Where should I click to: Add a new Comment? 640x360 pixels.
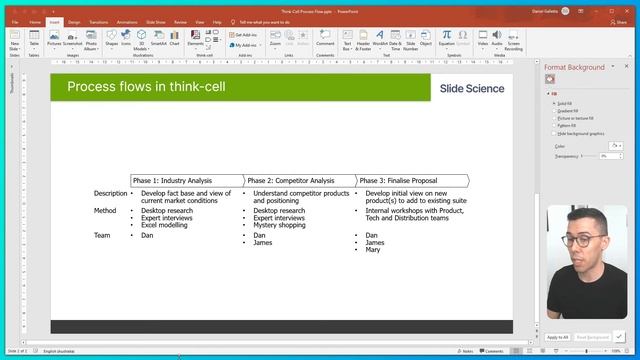pyautogui.click(x=325, y=39)
